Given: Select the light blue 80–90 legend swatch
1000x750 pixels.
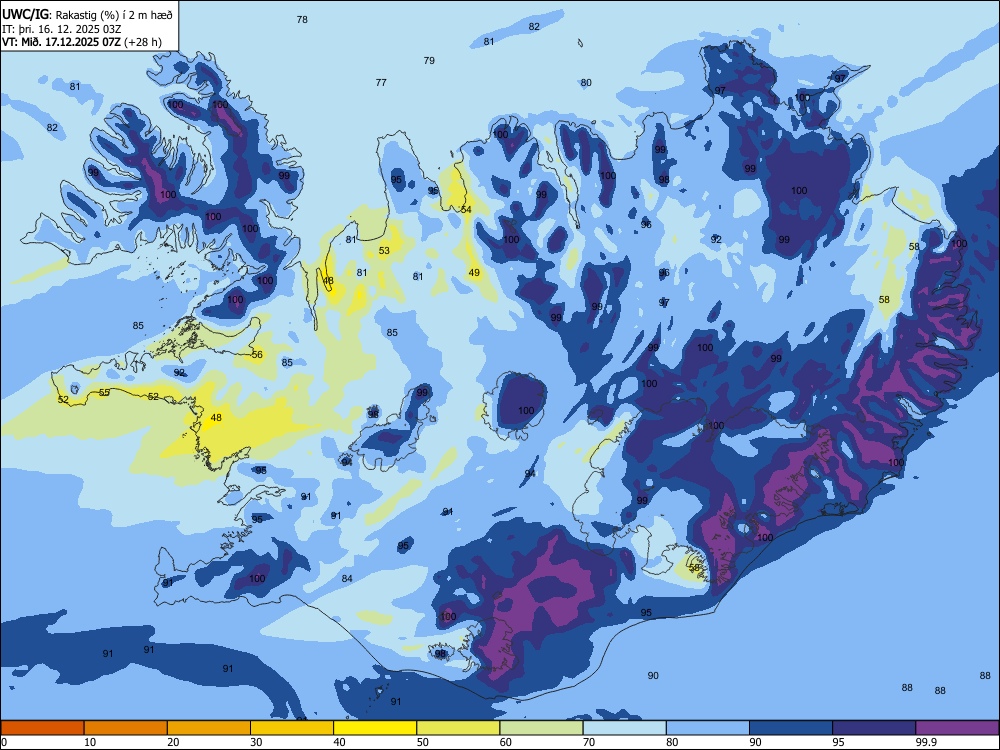Looking at the screenshot, I should (708, 728).
